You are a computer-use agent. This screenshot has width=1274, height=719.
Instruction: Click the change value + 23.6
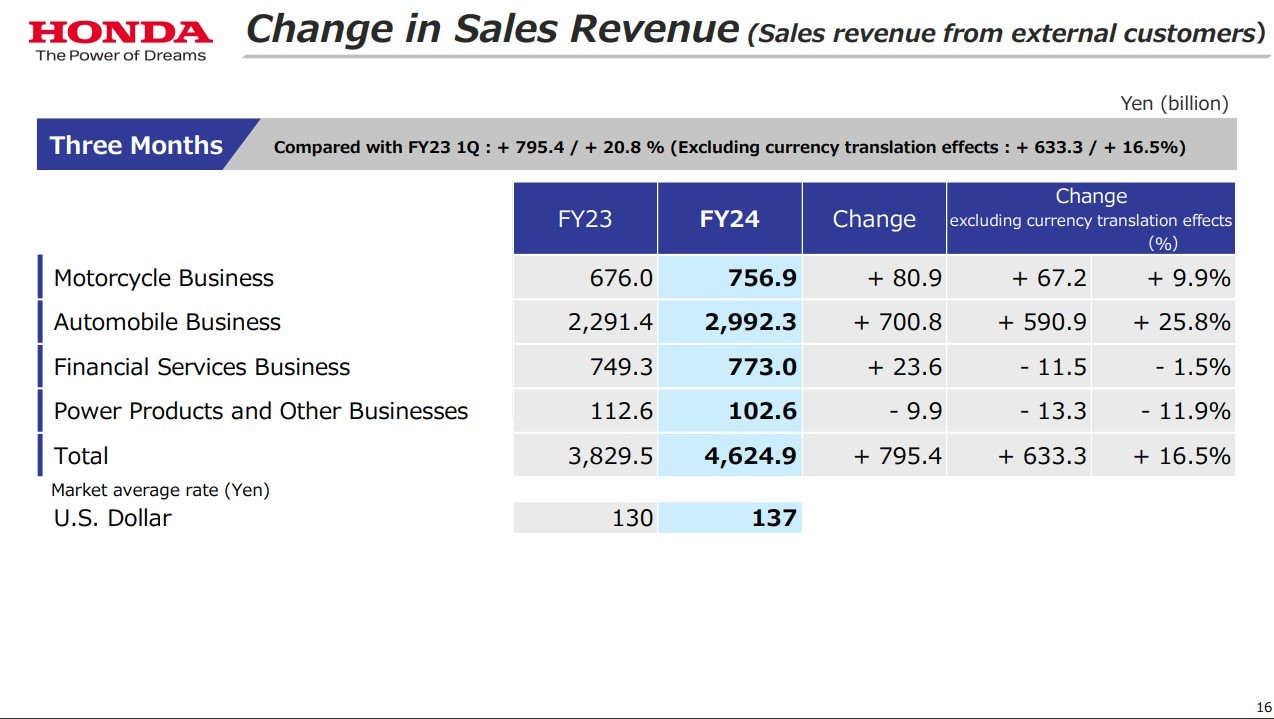[904, 367]
